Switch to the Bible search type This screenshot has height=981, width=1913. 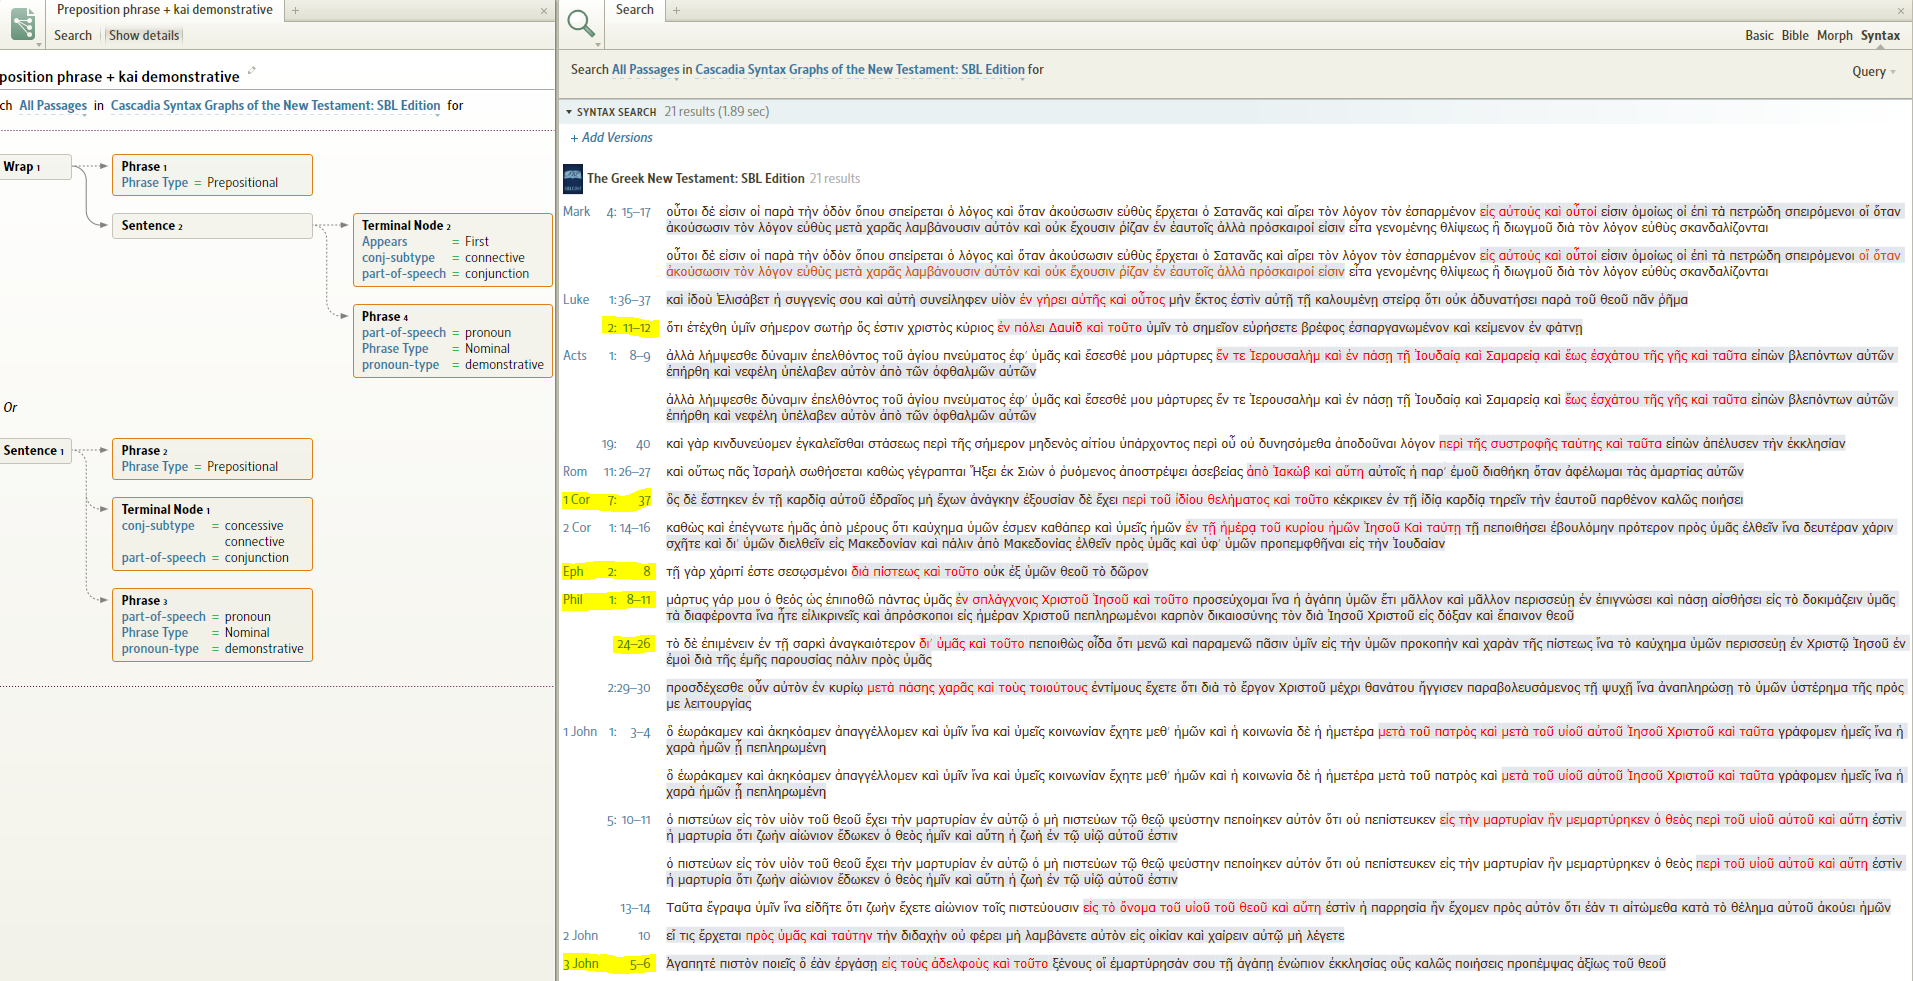coord(1795,35)
